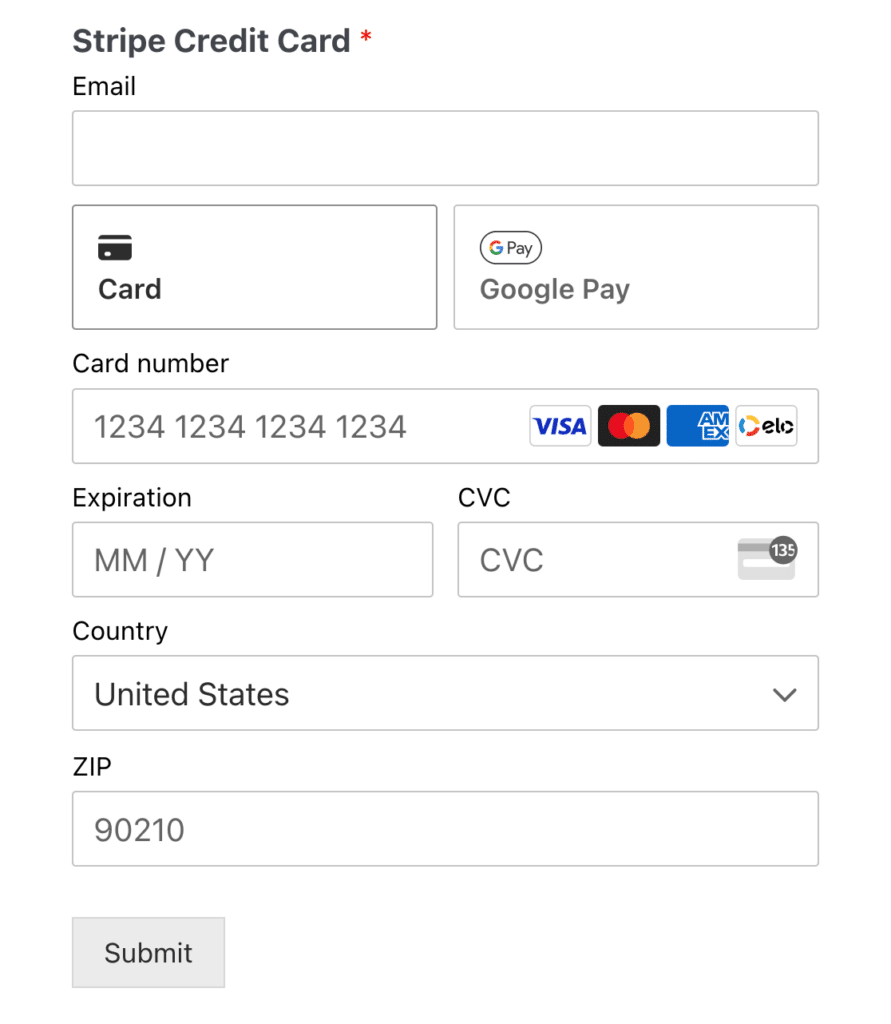The width and height of the screenshot is (891, 1024).
Task: Click the Mastercard brand icon
Action: pos(628,426)
